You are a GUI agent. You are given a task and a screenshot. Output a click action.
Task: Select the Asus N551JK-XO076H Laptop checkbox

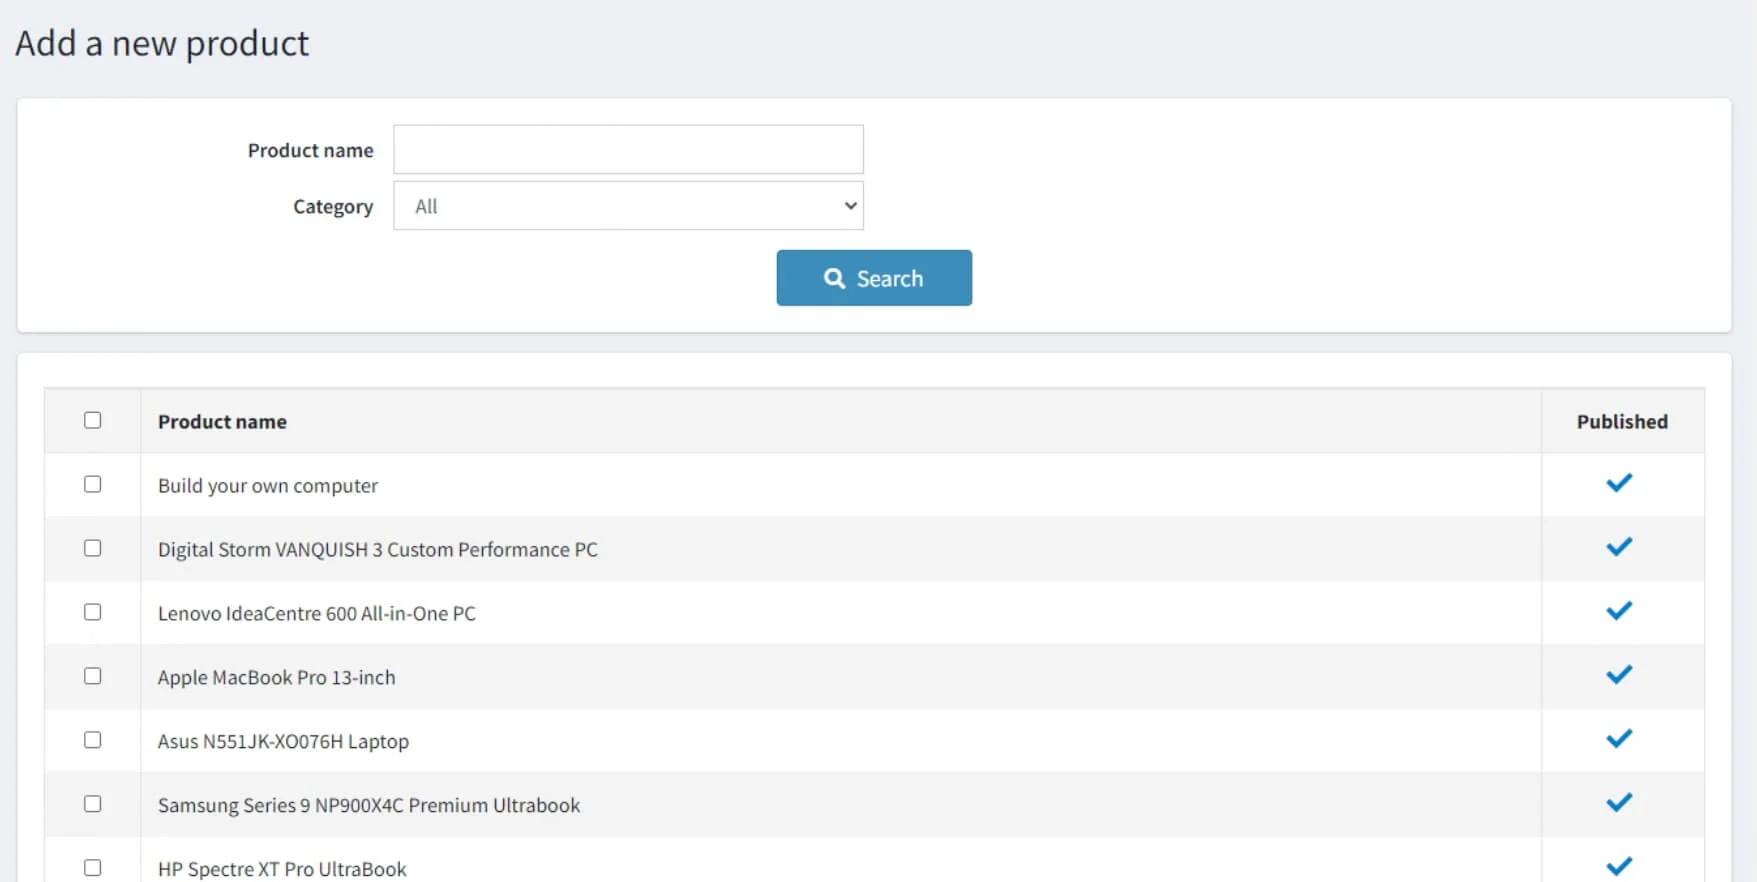[x=93, y=740]
